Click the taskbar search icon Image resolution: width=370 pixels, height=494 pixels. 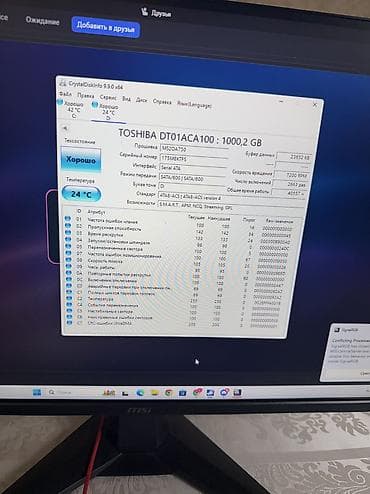tap(51, 392)
